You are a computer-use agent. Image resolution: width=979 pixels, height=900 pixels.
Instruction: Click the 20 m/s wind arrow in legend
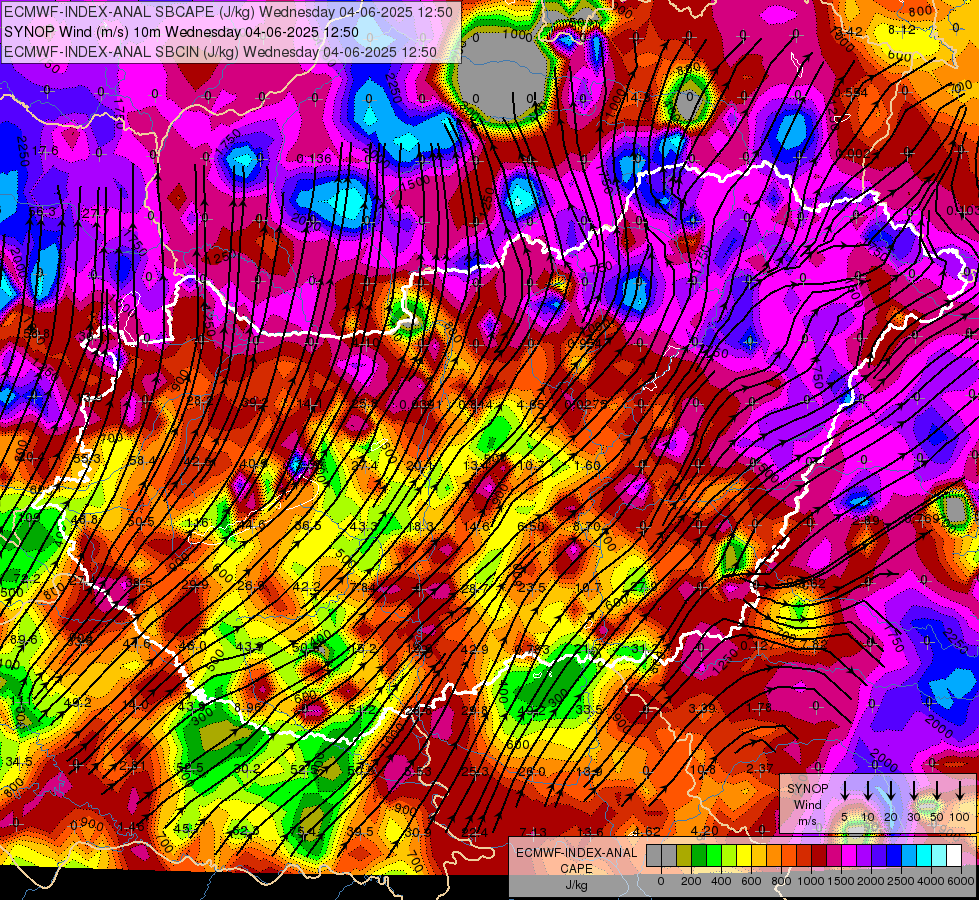(x=891, y=790)
